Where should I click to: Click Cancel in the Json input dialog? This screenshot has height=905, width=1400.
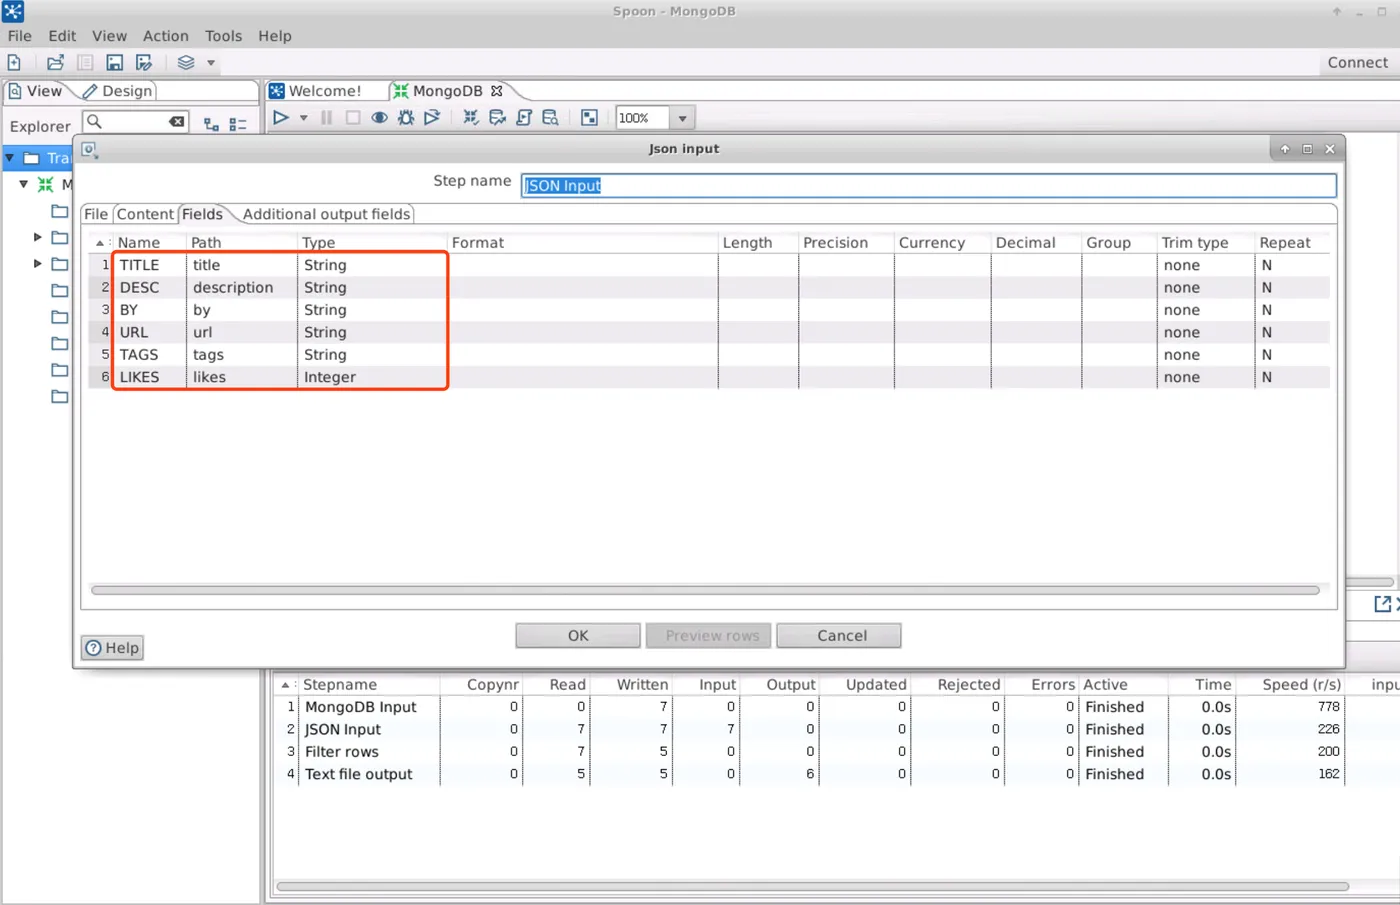pos(841,636)
